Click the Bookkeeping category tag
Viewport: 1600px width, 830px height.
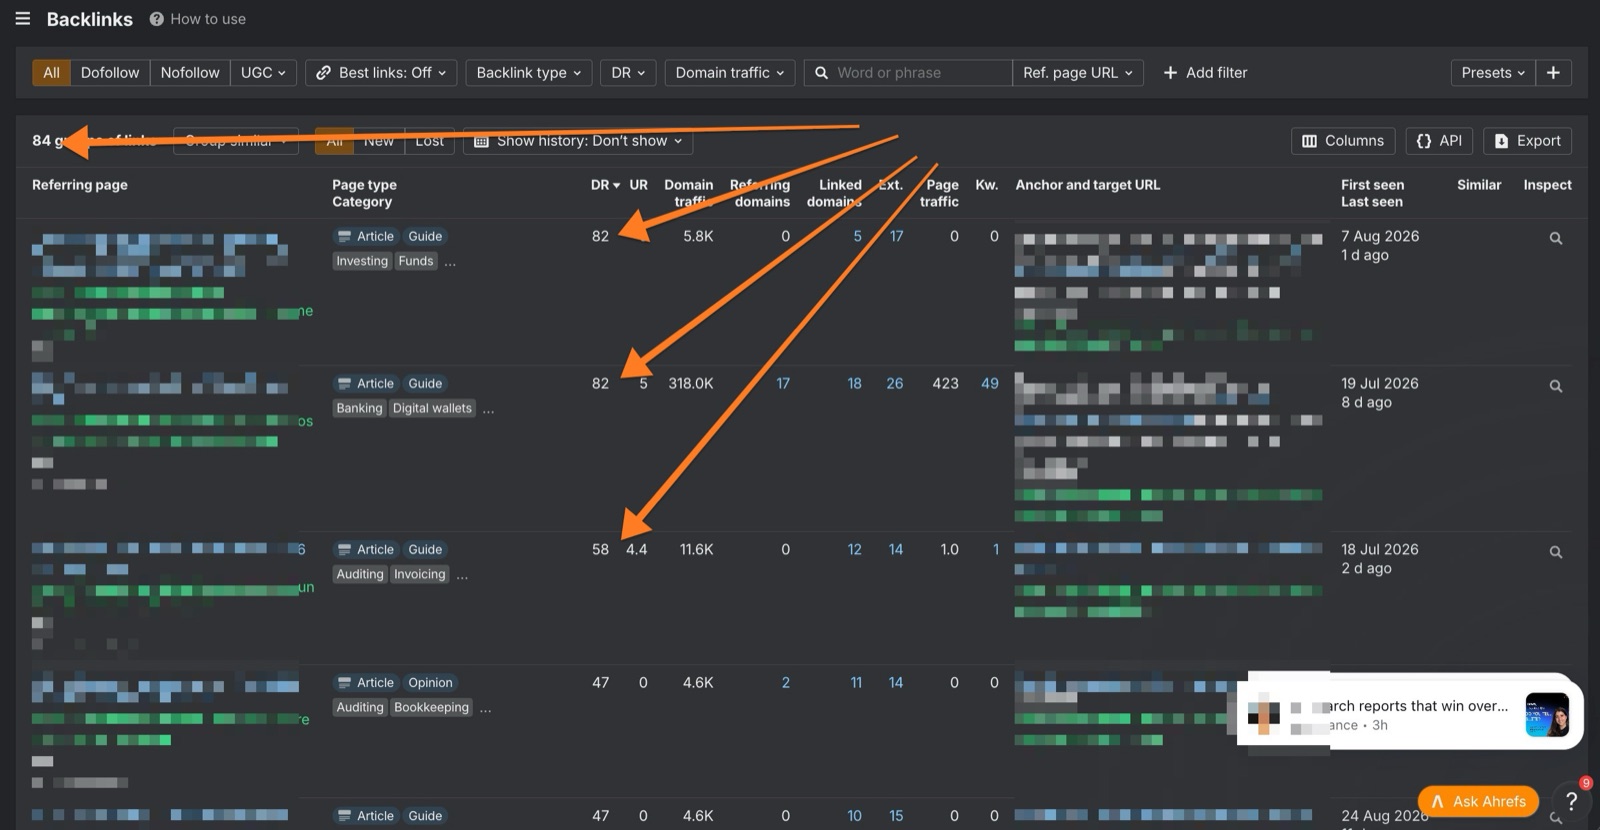[x=431, y=707]
